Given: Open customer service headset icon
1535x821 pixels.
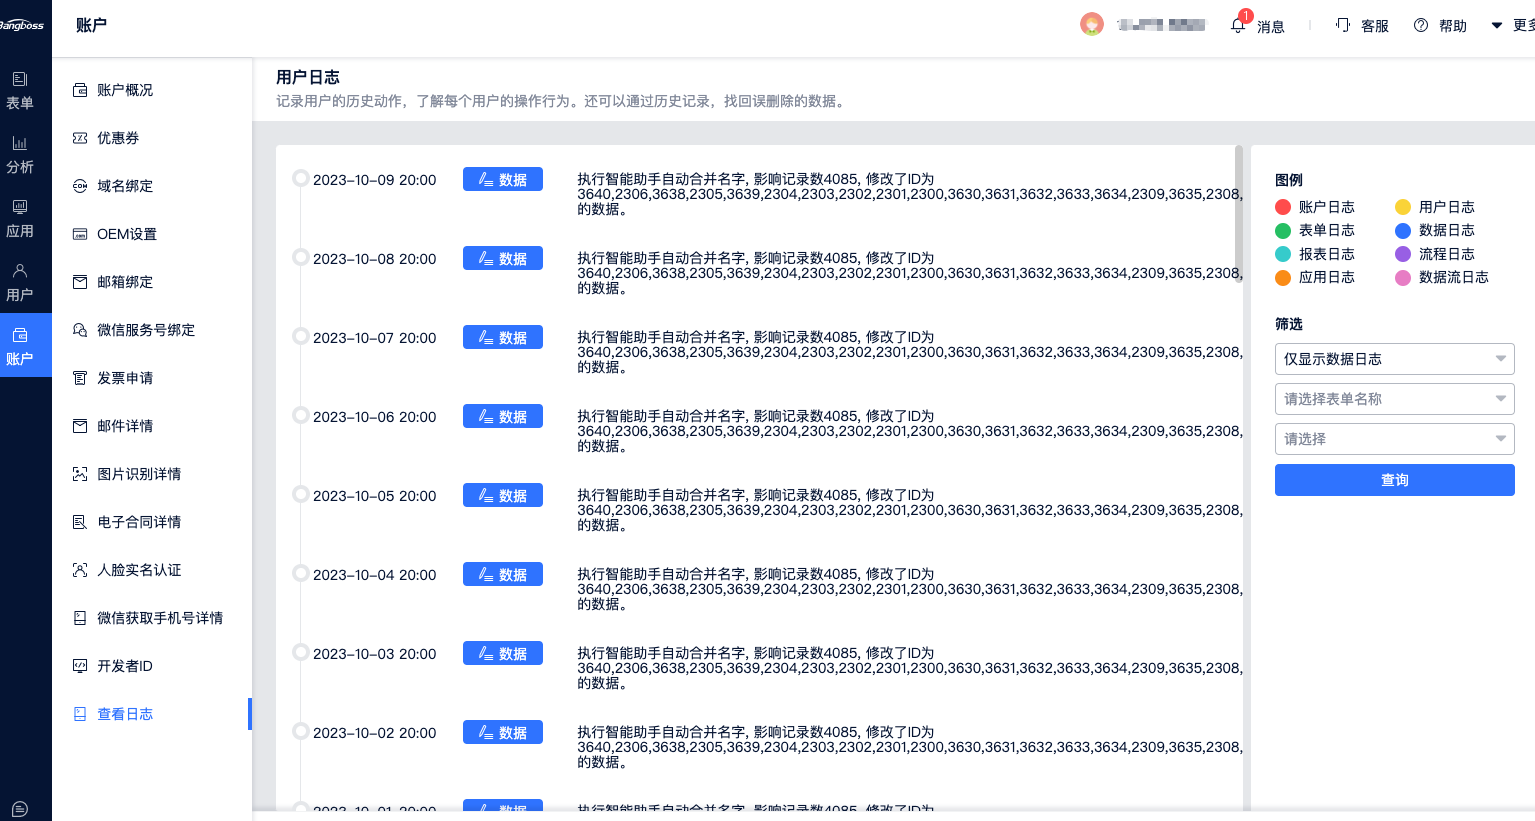Looking at the screenshot, I should click(x=1343, y=25).
